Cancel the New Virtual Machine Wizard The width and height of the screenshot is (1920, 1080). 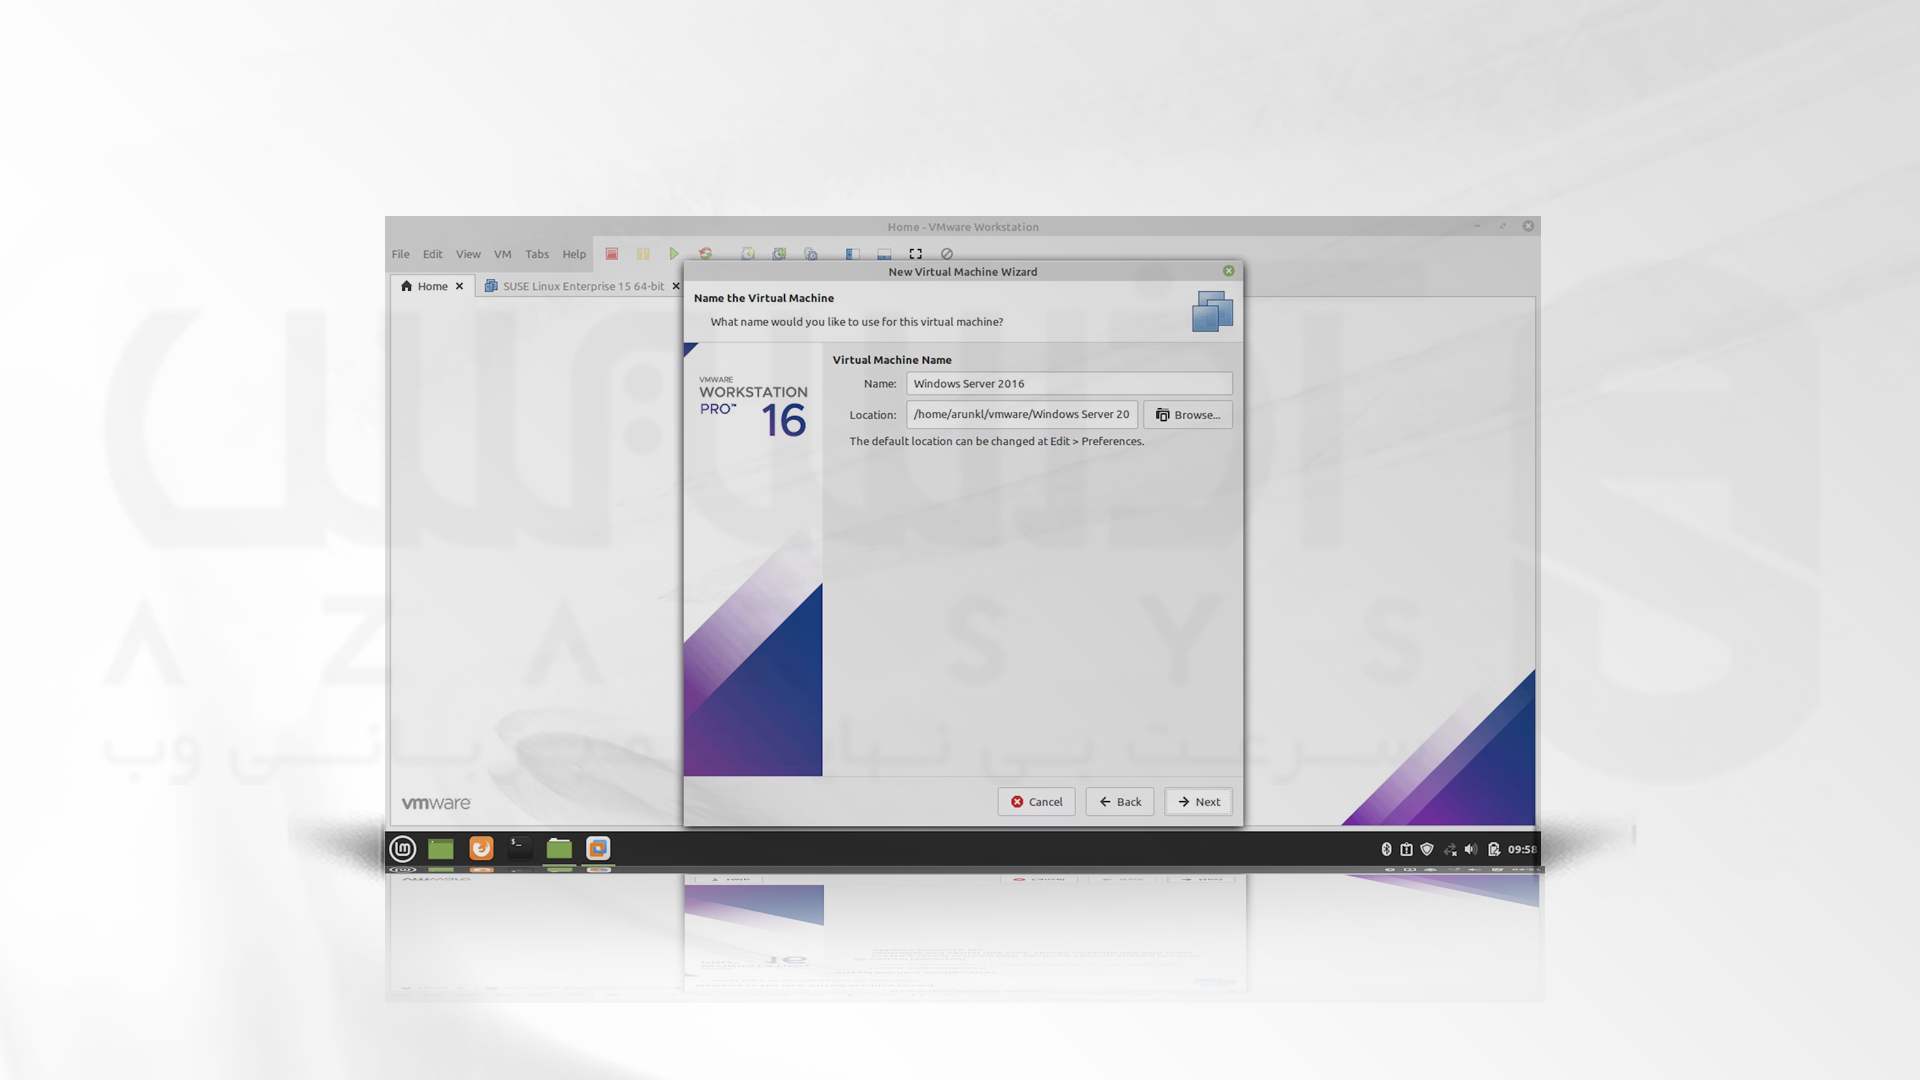(x=1036, y=800)
